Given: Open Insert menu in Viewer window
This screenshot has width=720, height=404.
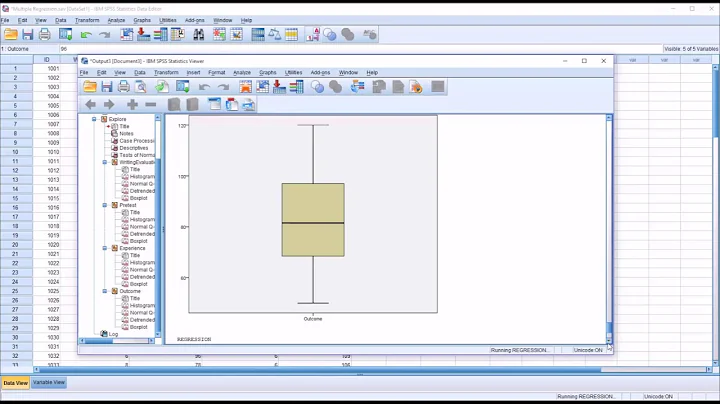Looking at the screenshot, I should (193, 73).
